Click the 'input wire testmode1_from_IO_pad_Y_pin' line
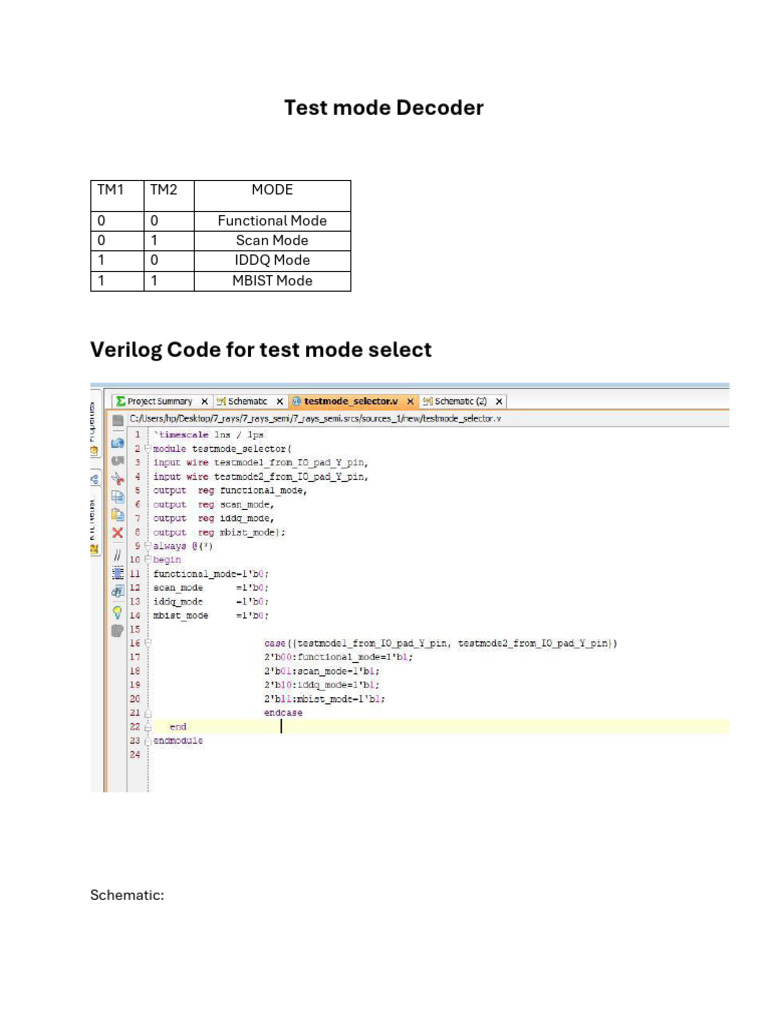768x1024 pixels. tap(261, 463)
